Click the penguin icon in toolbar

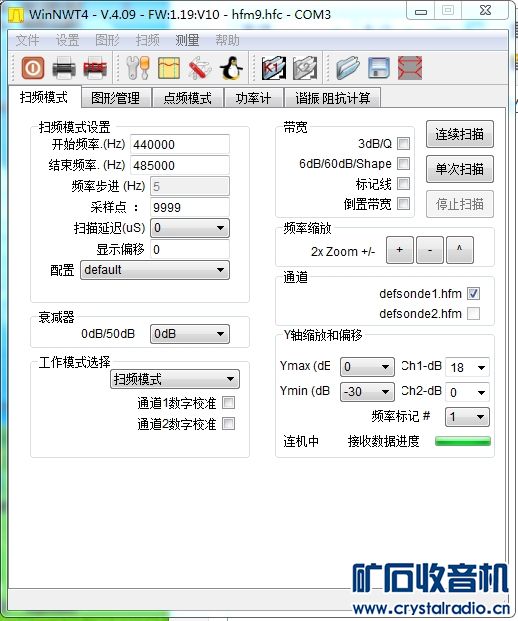(x=231, y=68)
